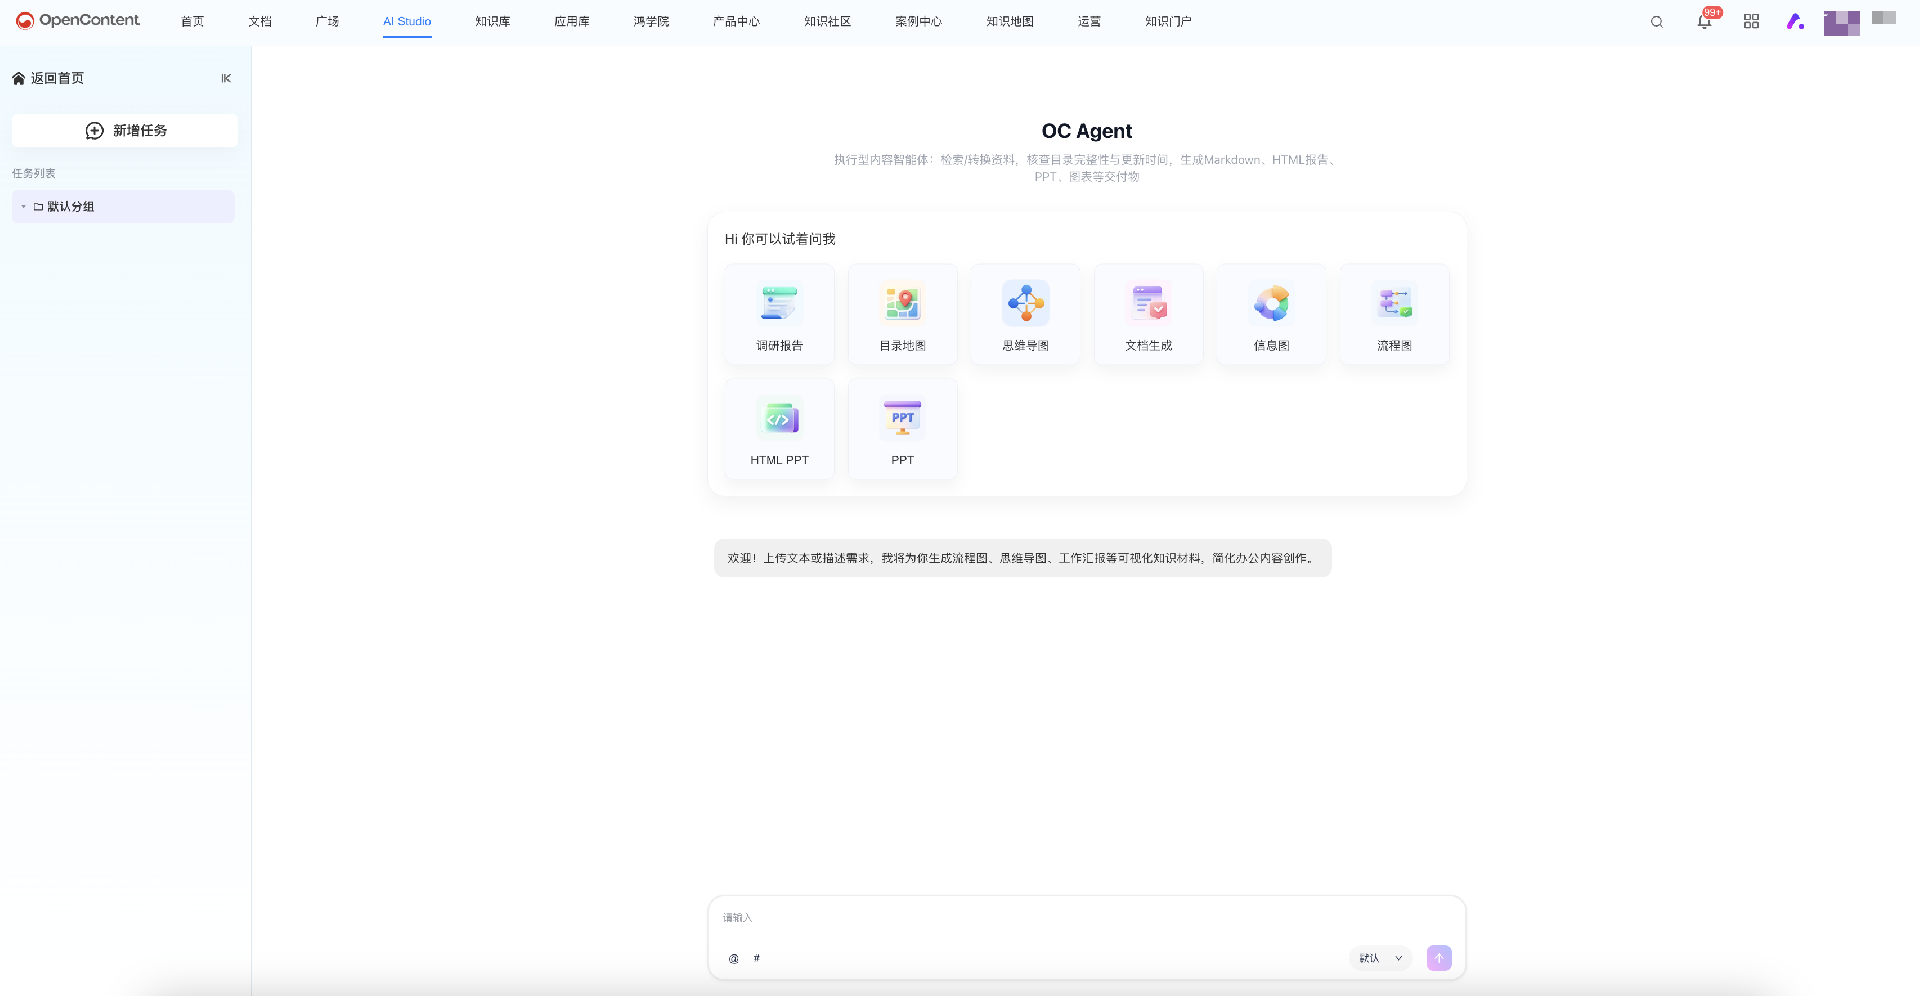1920x996 pixels.
Task: Open notifications bell with 99+ badge
Action: click(x=1706, y=20)
